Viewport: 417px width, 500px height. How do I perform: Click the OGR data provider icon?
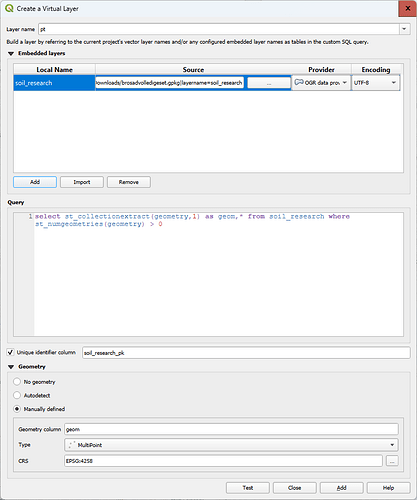point(299,82)
